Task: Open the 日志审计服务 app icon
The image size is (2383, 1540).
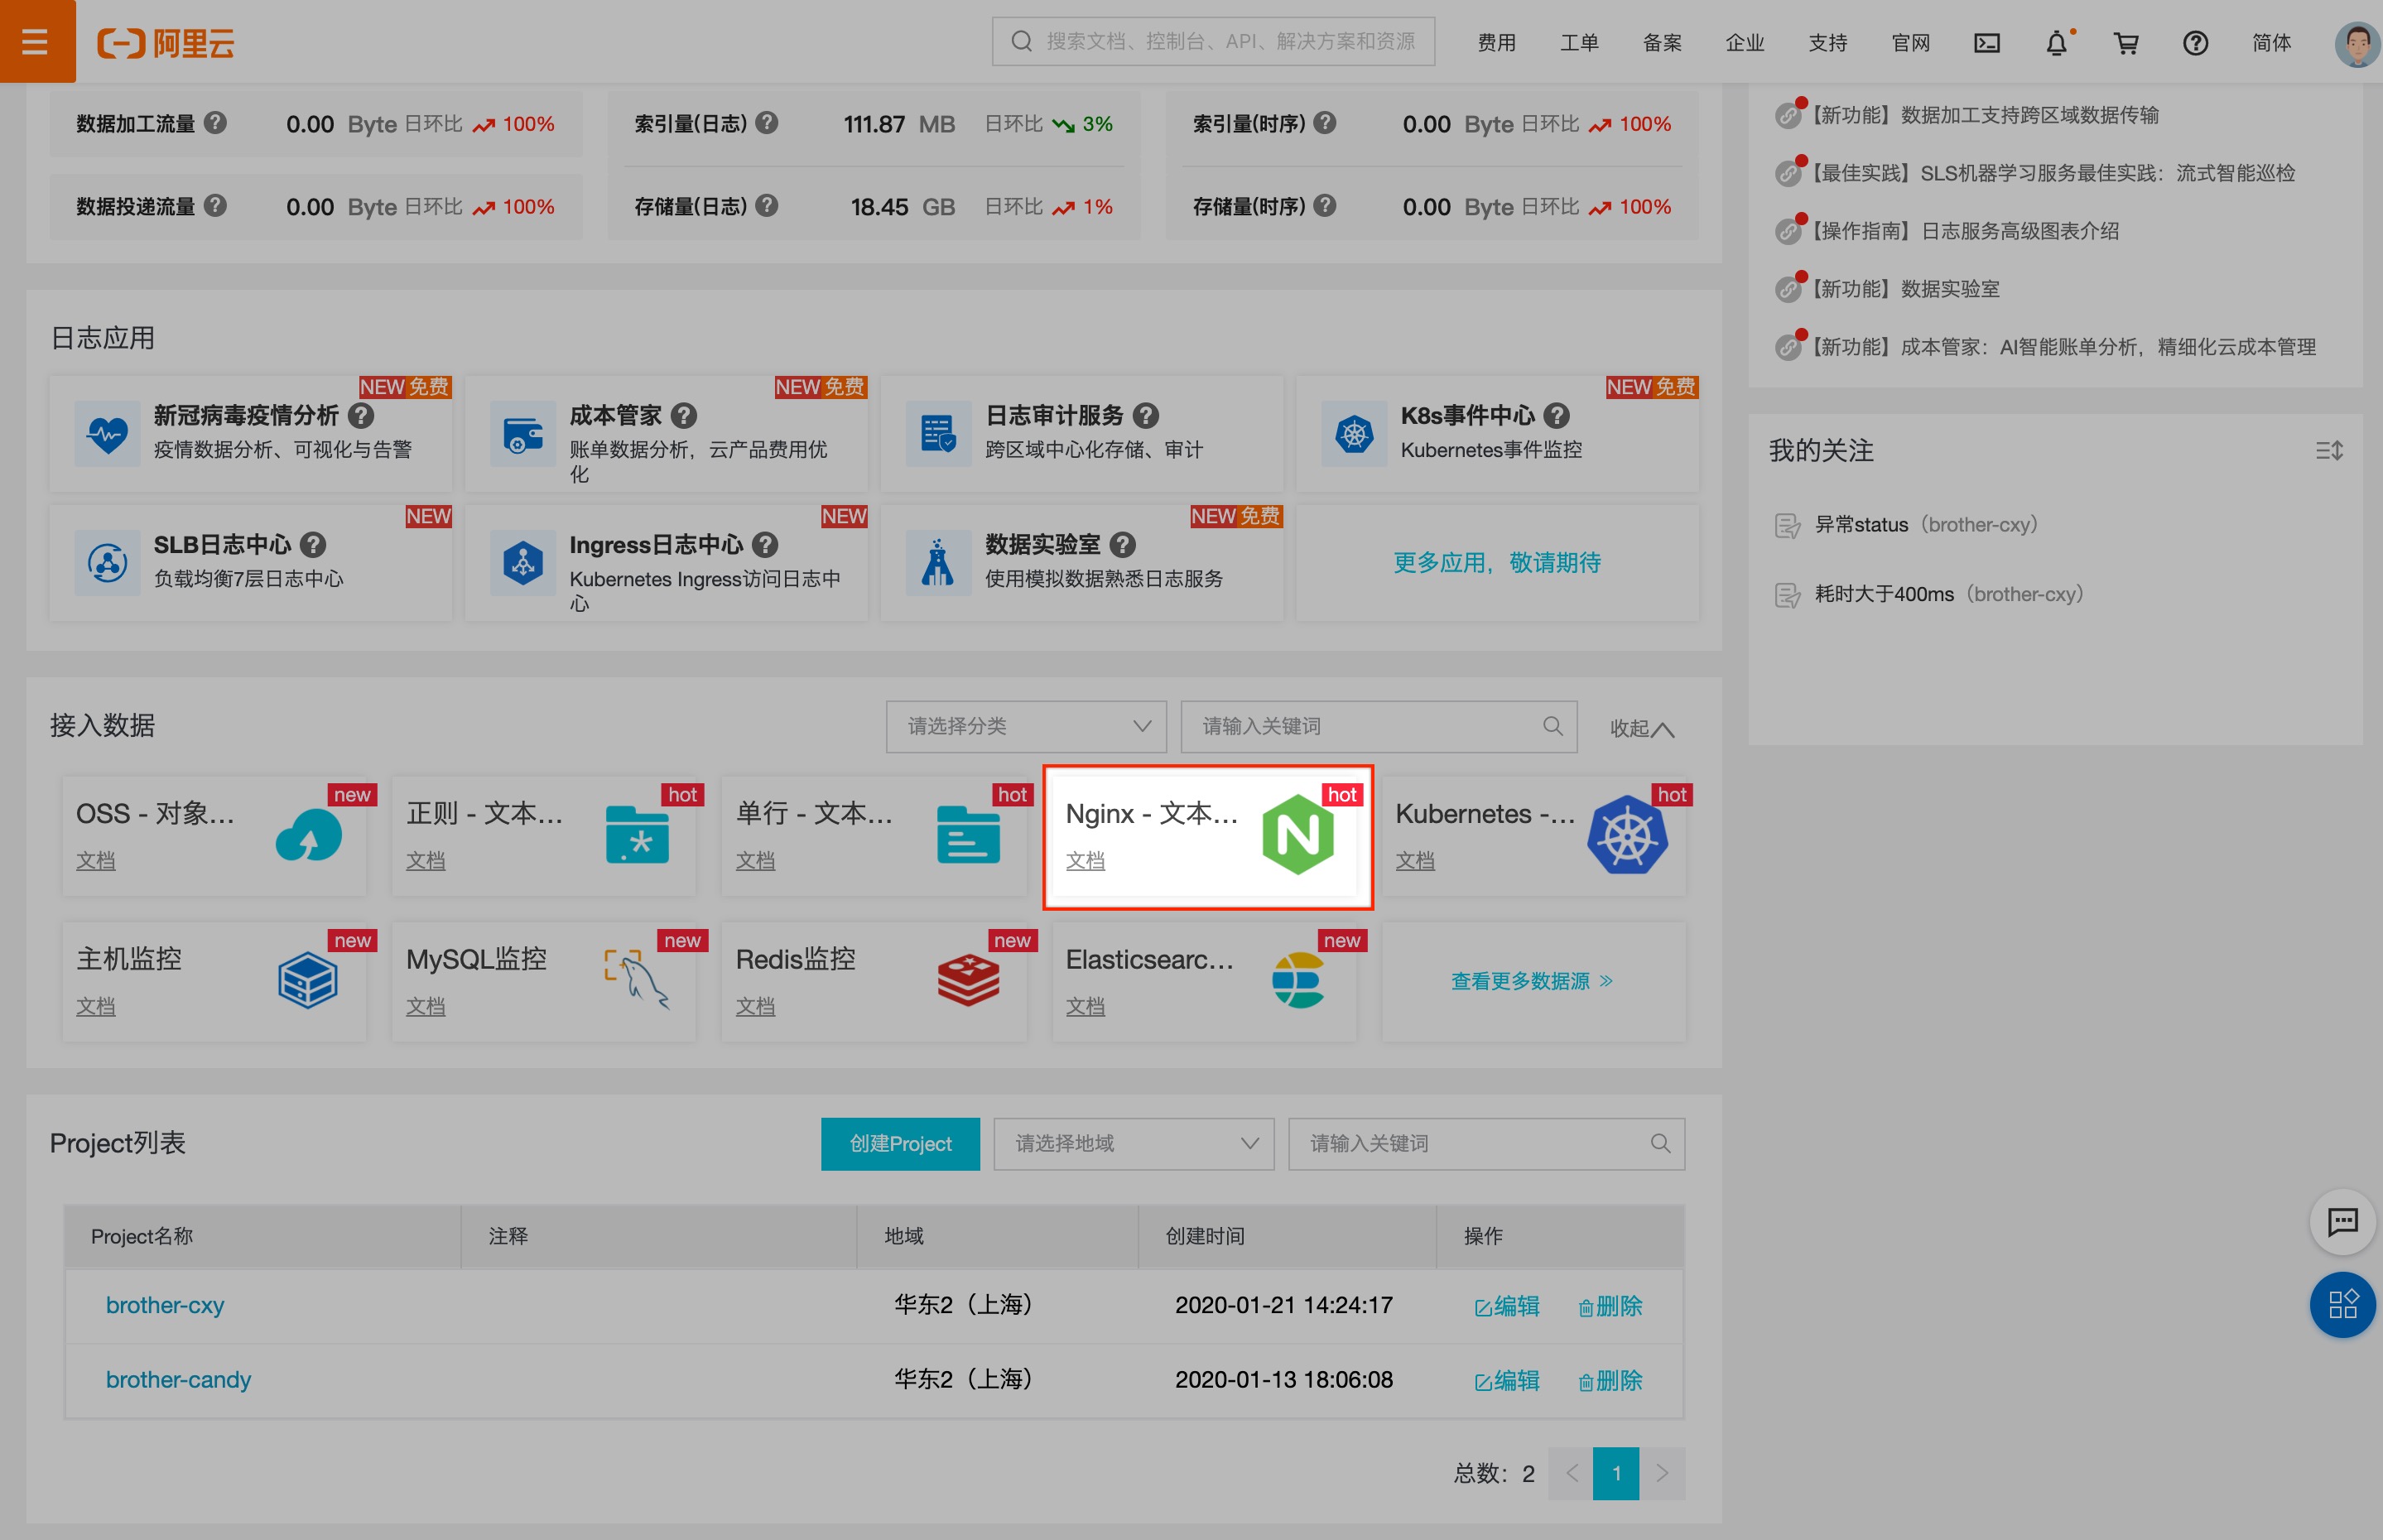Action: (x=938, y=434)
